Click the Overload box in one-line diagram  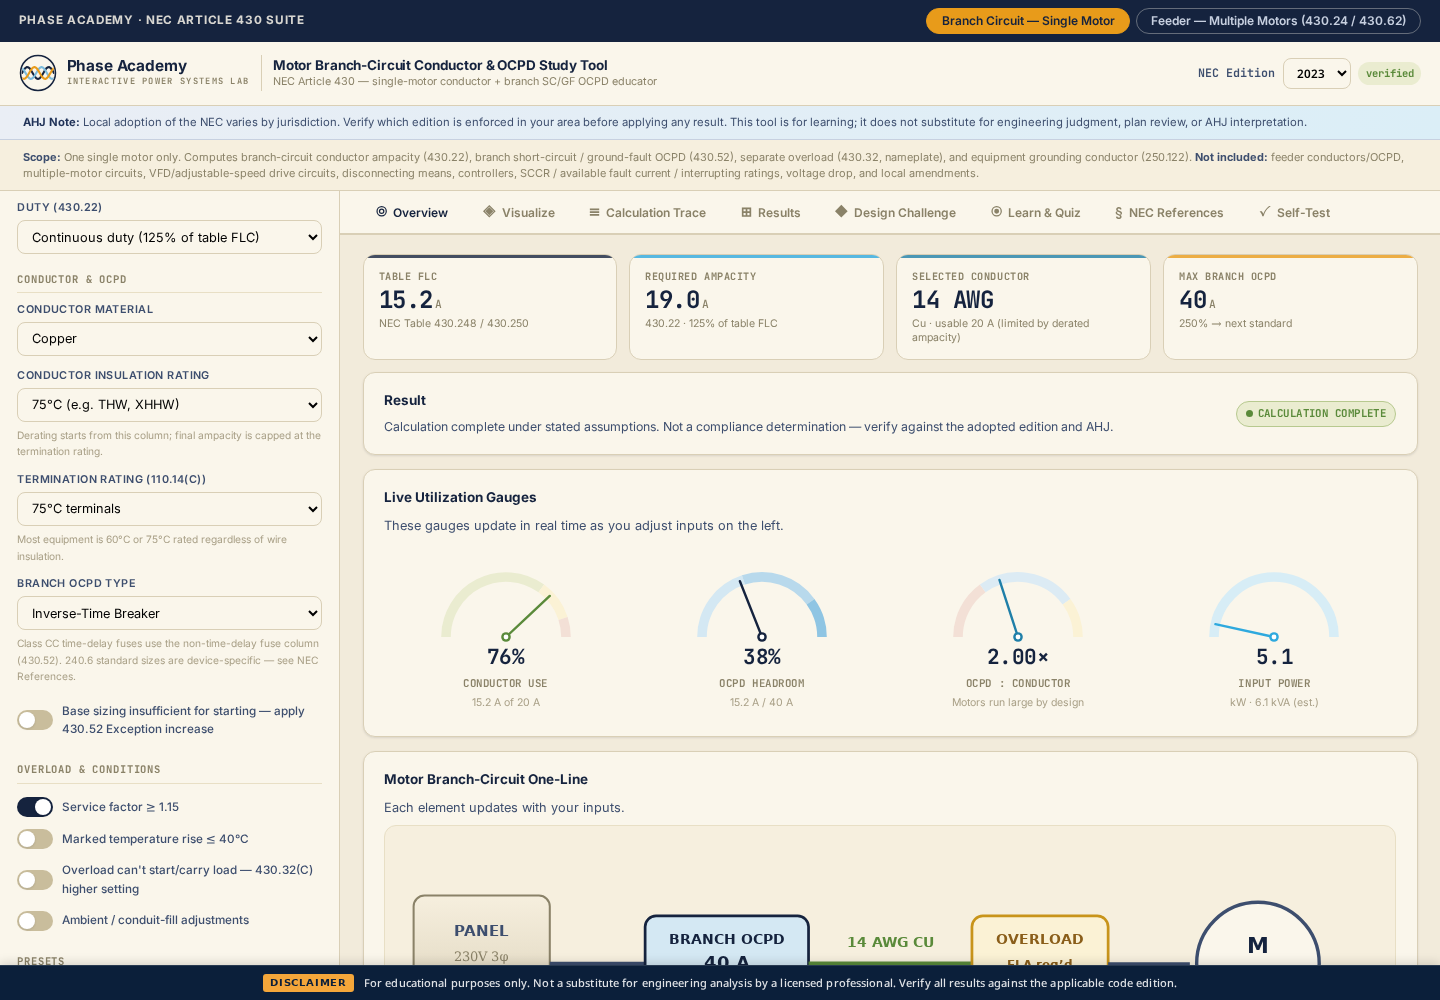click(x=1040, y=940)
